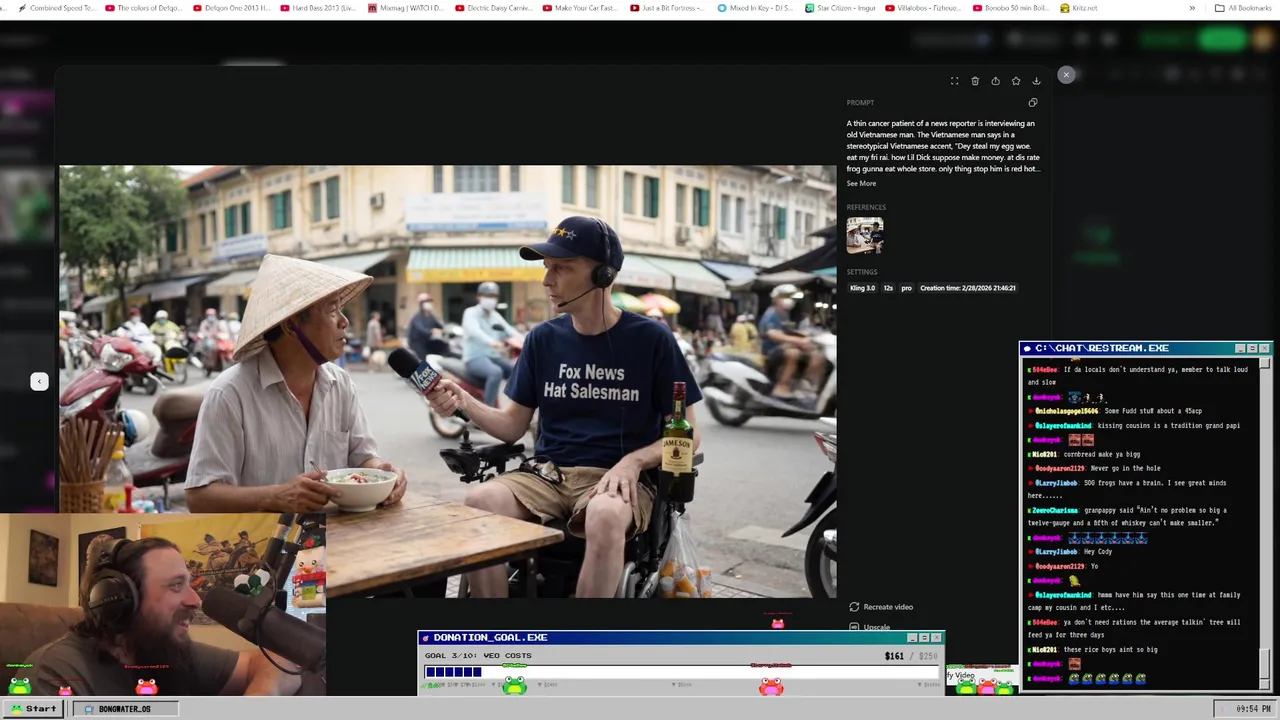Open the Start menu
Image resolution: width=1280 pixels, height=720 pixels.
click(x=33, y=708)
